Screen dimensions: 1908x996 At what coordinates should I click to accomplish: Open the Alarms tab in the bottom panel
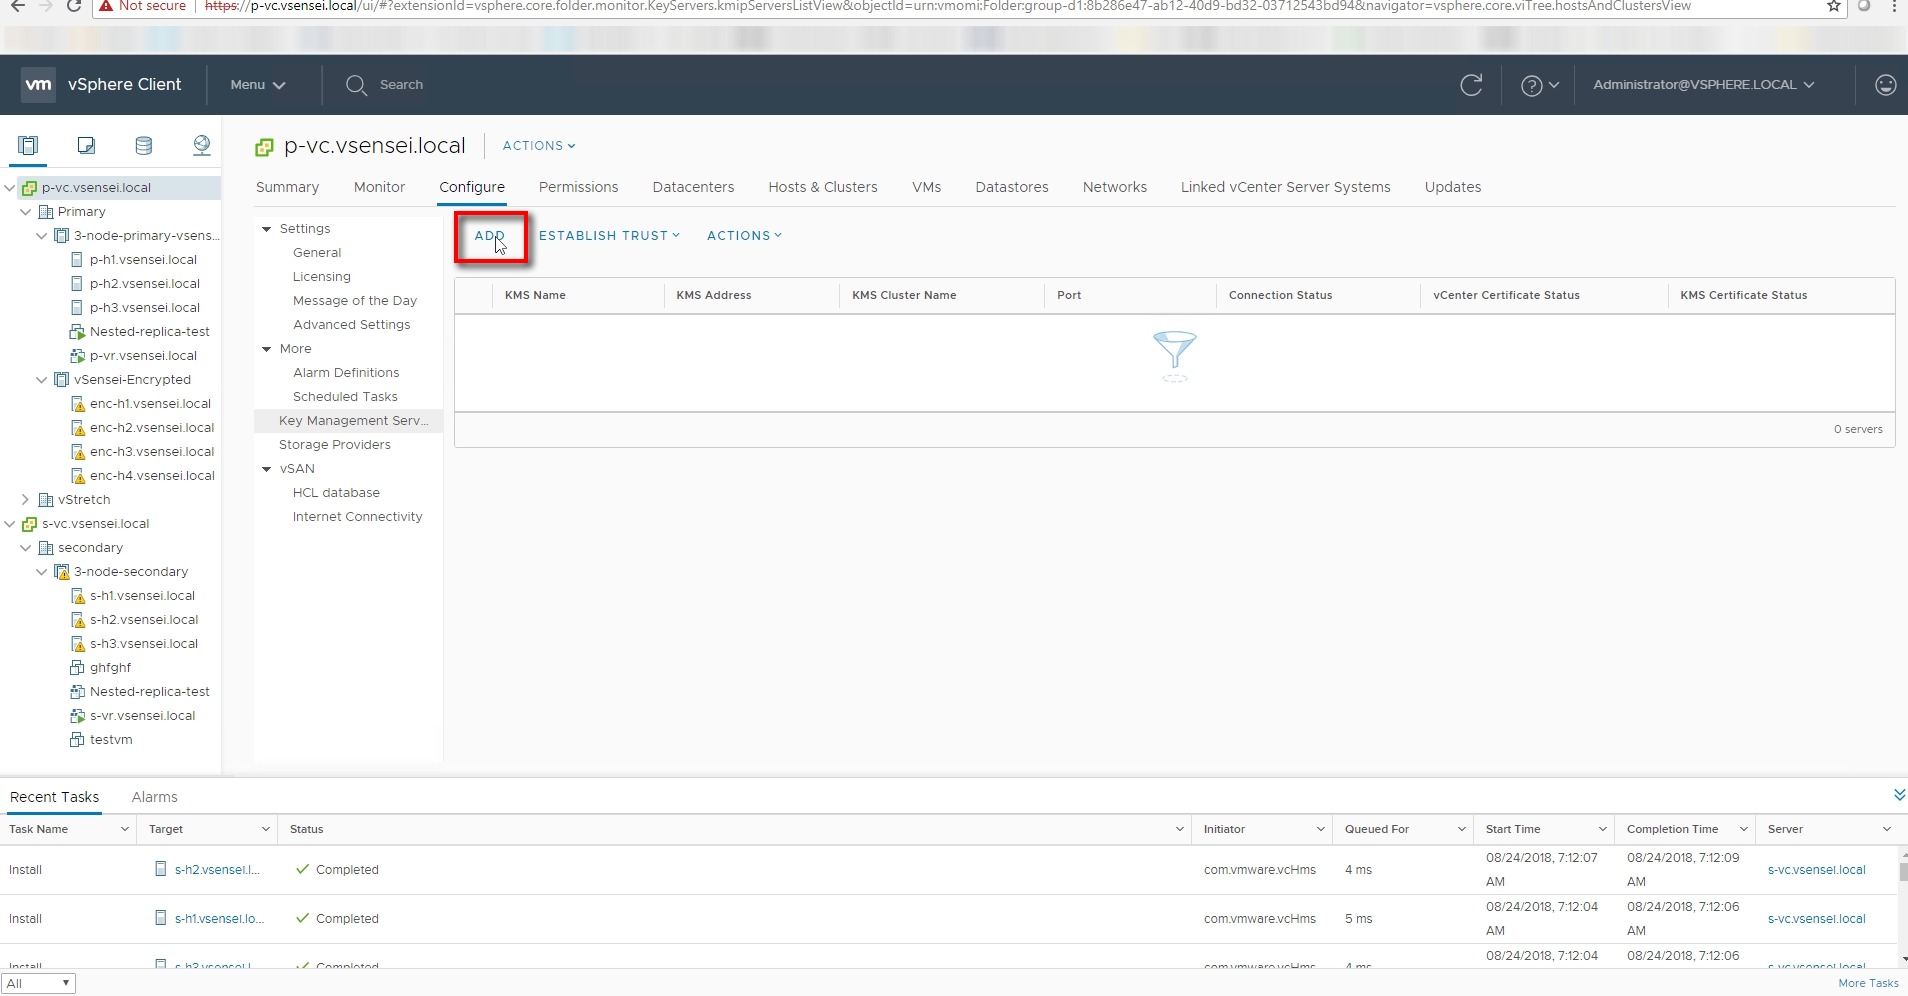pyautogui.click(x=154, y=797)
